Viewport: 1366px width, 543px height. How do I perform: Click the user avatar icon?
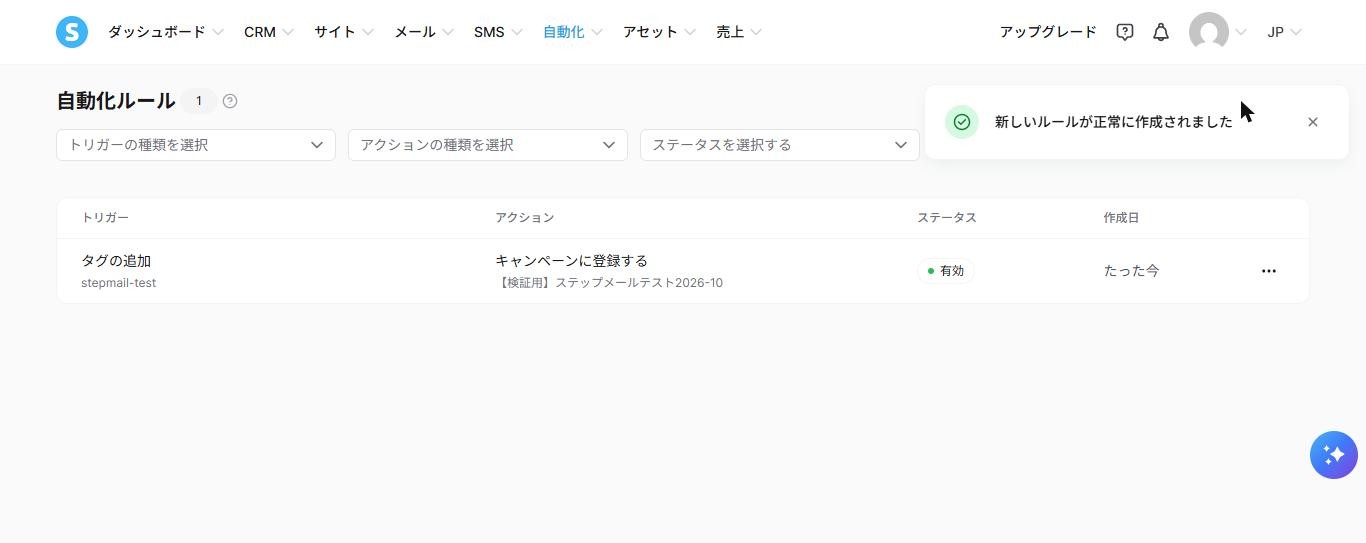[1209, 32]
